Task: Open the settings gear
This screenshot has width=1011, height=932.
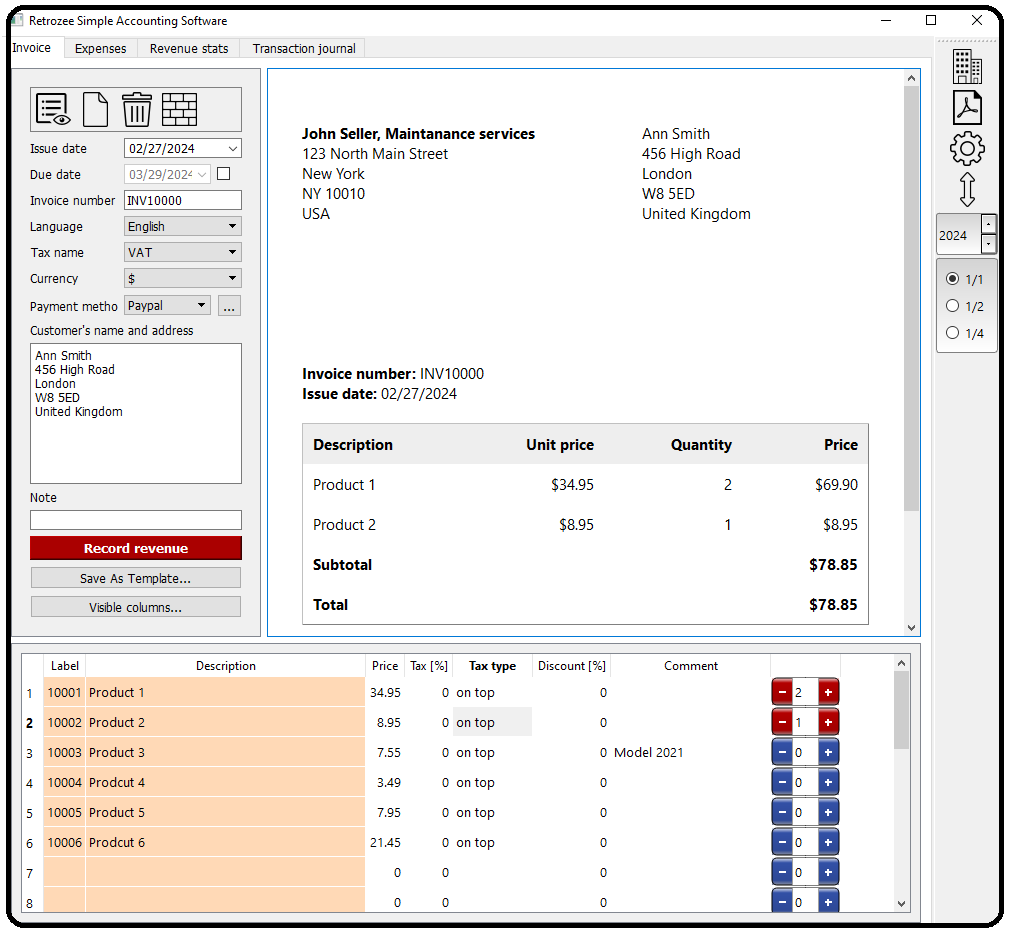Action: point(966,148)
